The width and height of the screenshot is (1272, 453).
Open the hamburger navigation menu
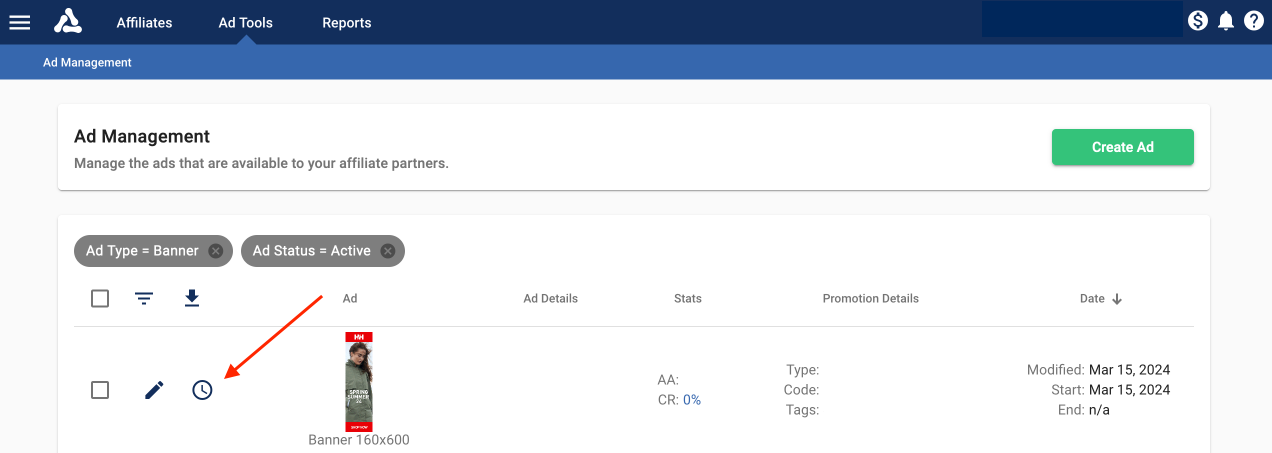(x=20, y=22)
